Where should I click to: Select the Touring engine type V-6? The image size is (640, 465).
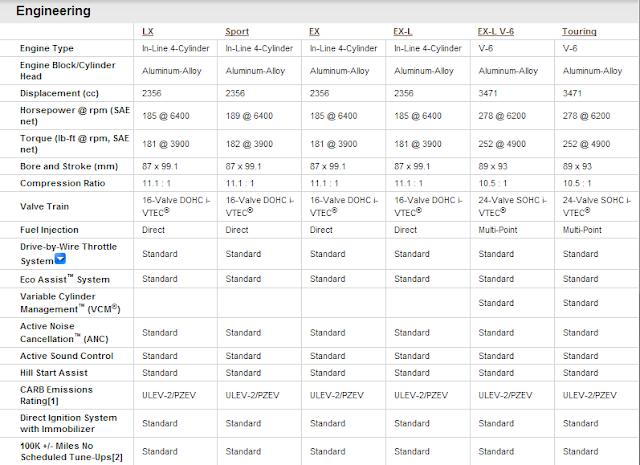pos(570,48)
